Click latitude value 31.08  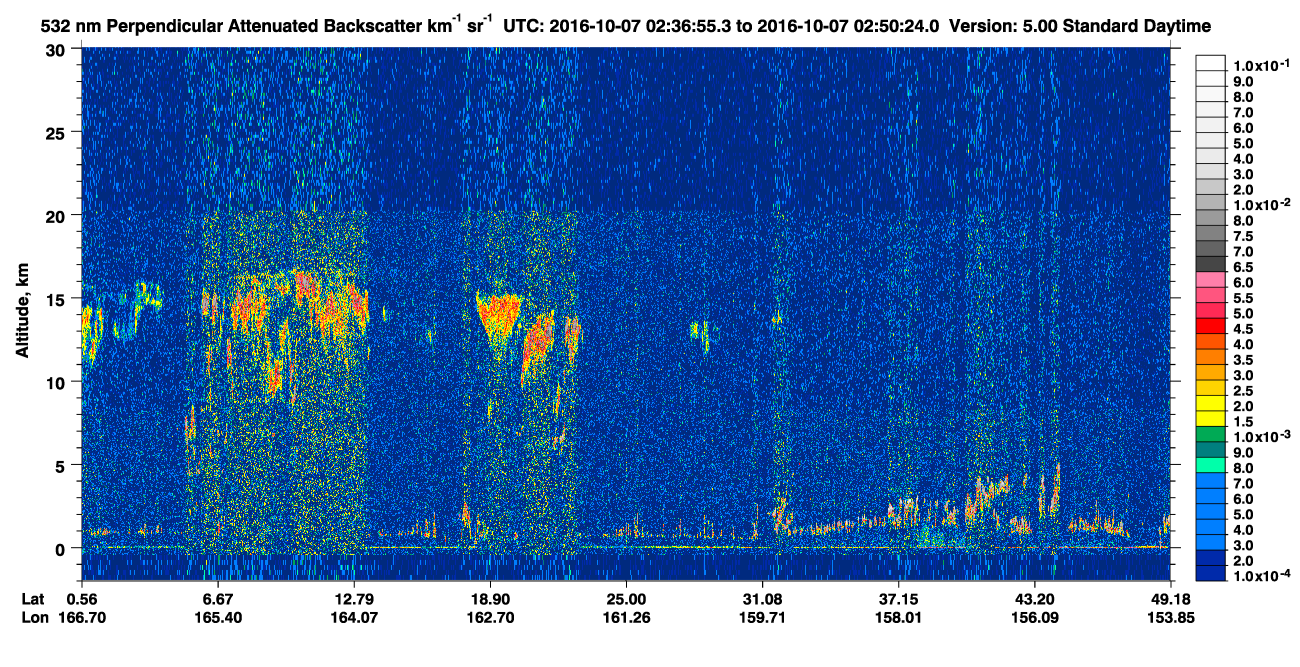(762, 598)
